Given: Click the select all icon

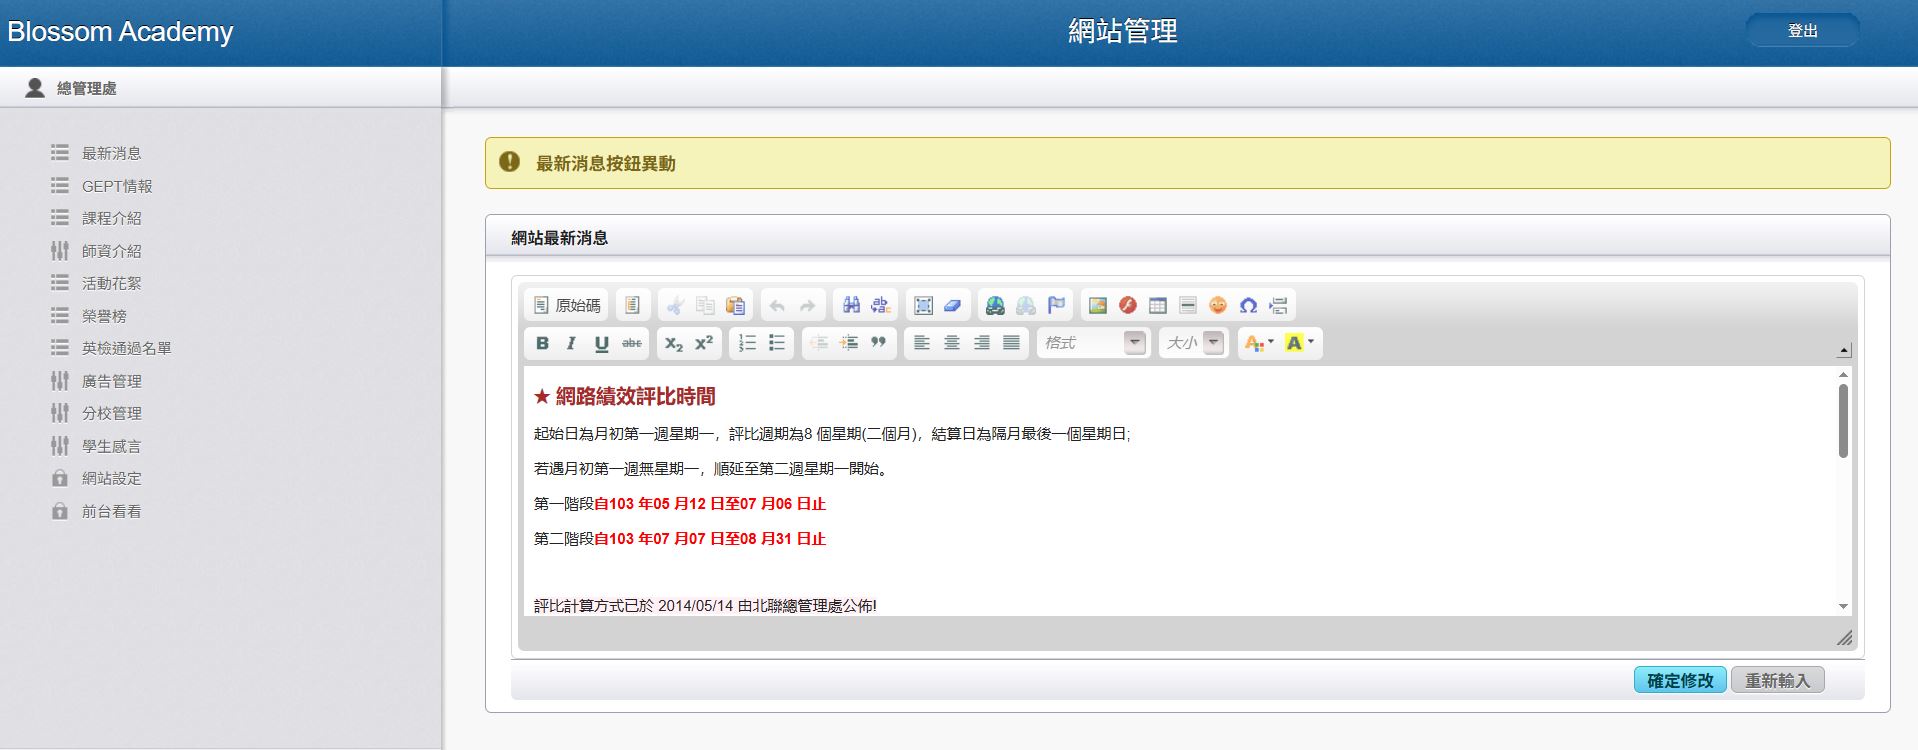Looking at the screenshot, I should pyautogui.click(x=924, y=305).
